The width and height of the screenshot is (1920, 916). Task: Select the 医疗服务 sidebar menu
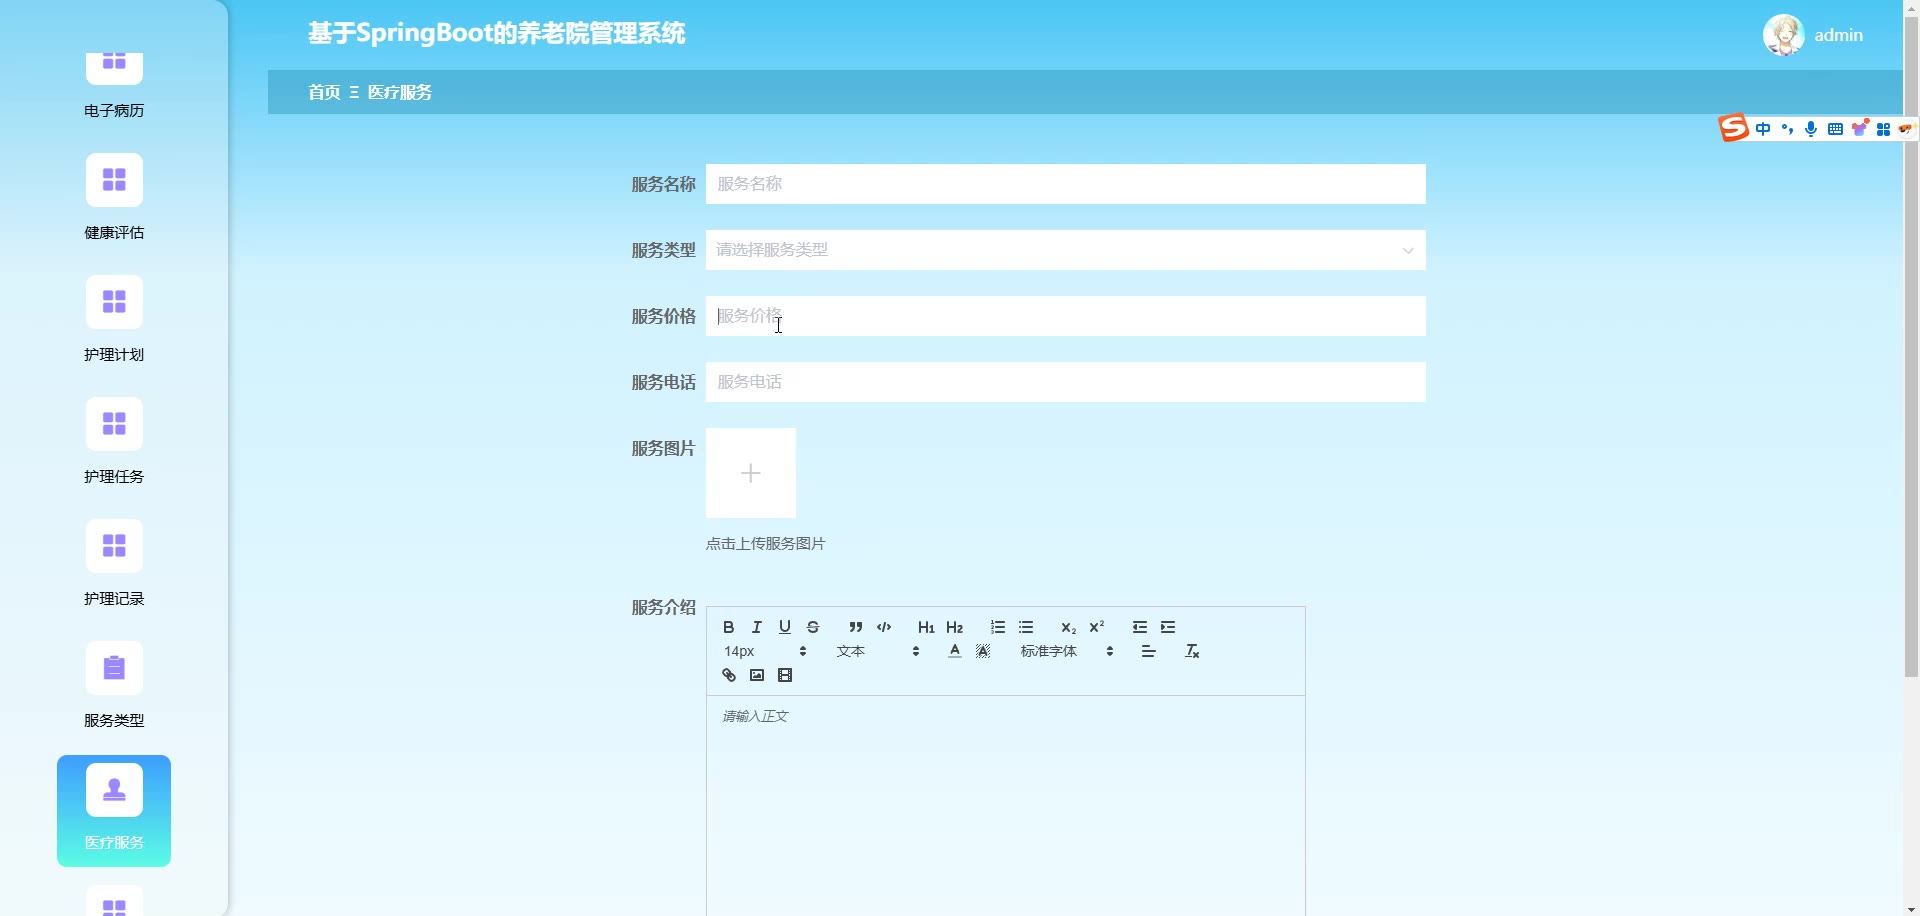point(114,811)
